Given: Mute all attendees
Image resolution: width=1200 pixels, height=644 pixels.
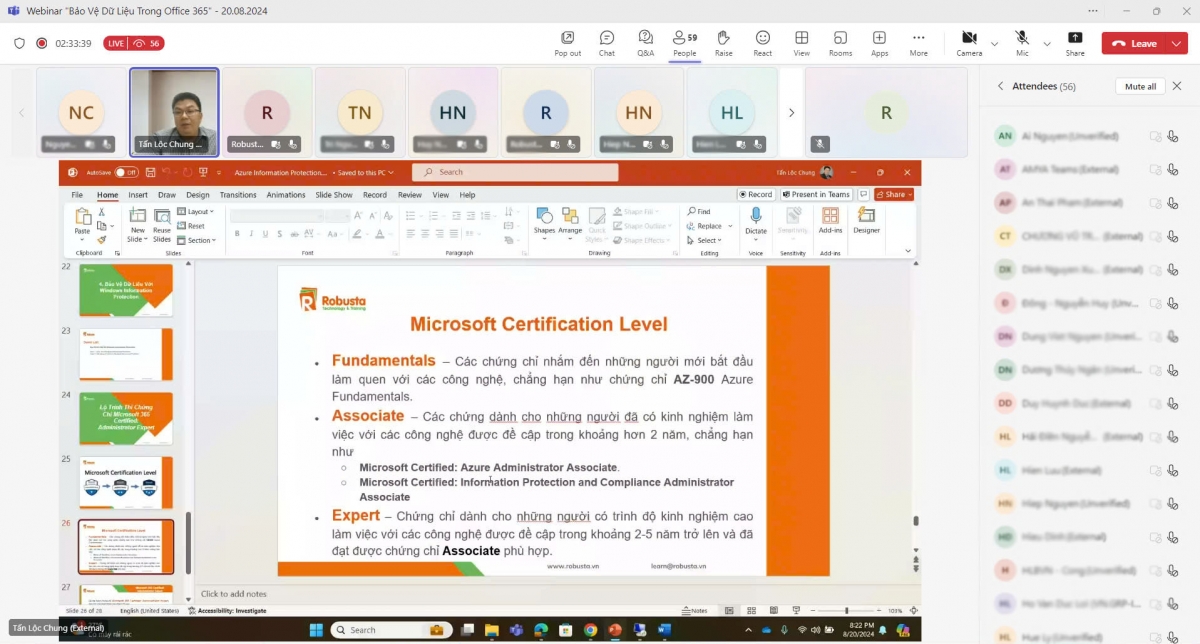Looking at the screenshot, I should (1140, 87).
